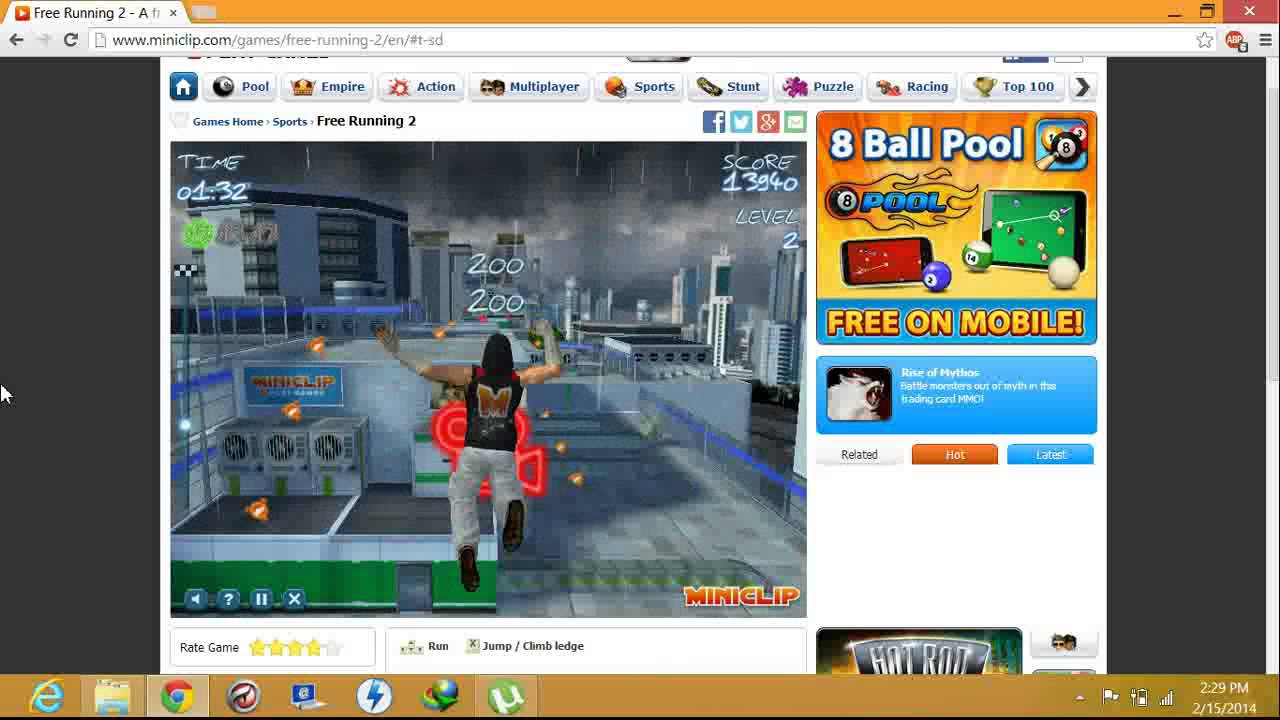Switch to the Hot tab
This screenshot has height=720, width=1280.
(x=955, y=455)
